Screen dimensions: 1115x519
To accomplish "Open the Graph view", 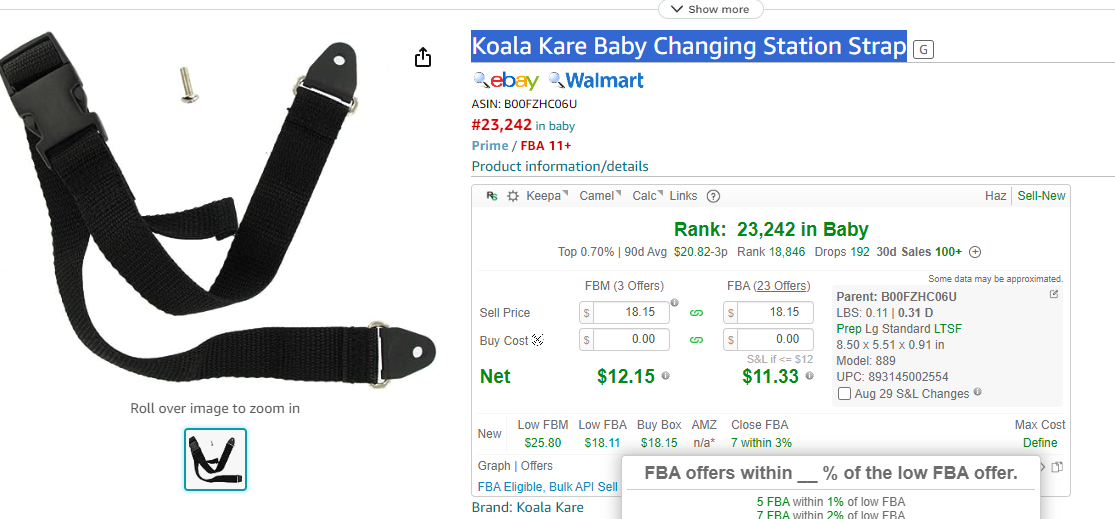I will pyautogui.click(x=494, y=466).
